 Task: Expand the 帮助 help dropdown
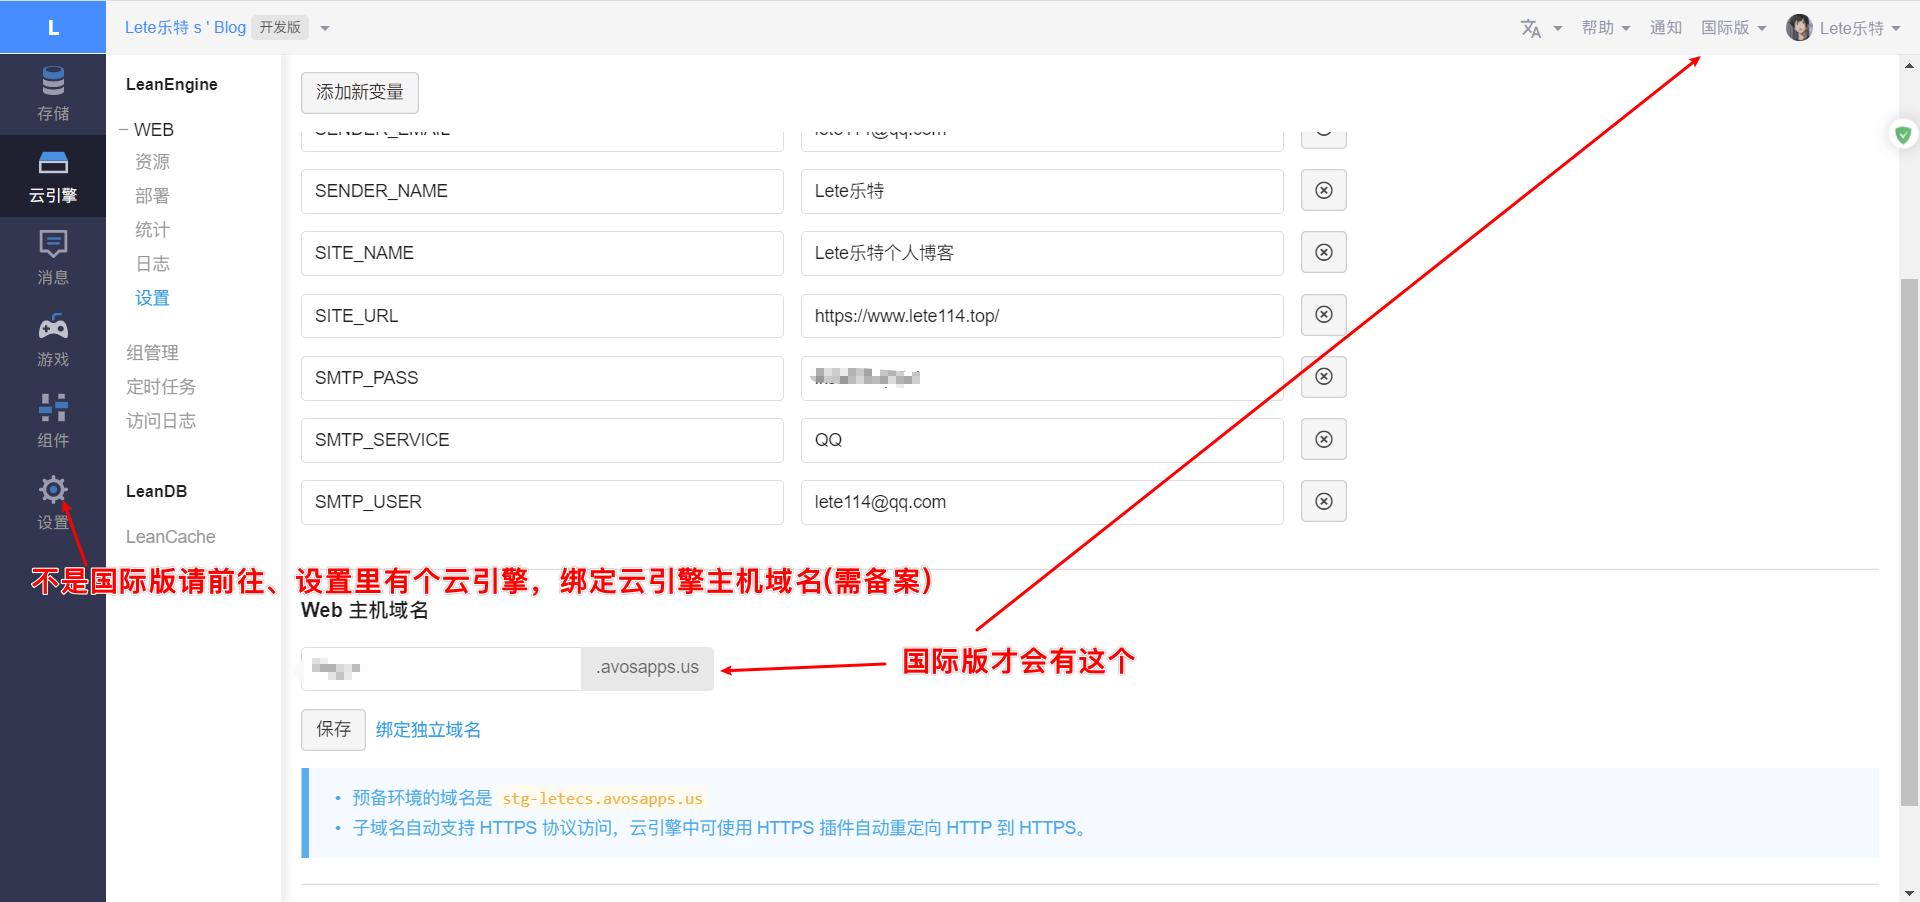click(1605, 28)
